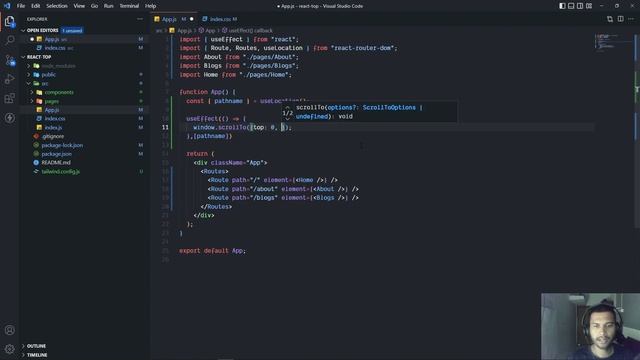Viewport: 640px width, 360px height.
Task: Click the node_modules folder icon
Action: [x=36, y=66]
